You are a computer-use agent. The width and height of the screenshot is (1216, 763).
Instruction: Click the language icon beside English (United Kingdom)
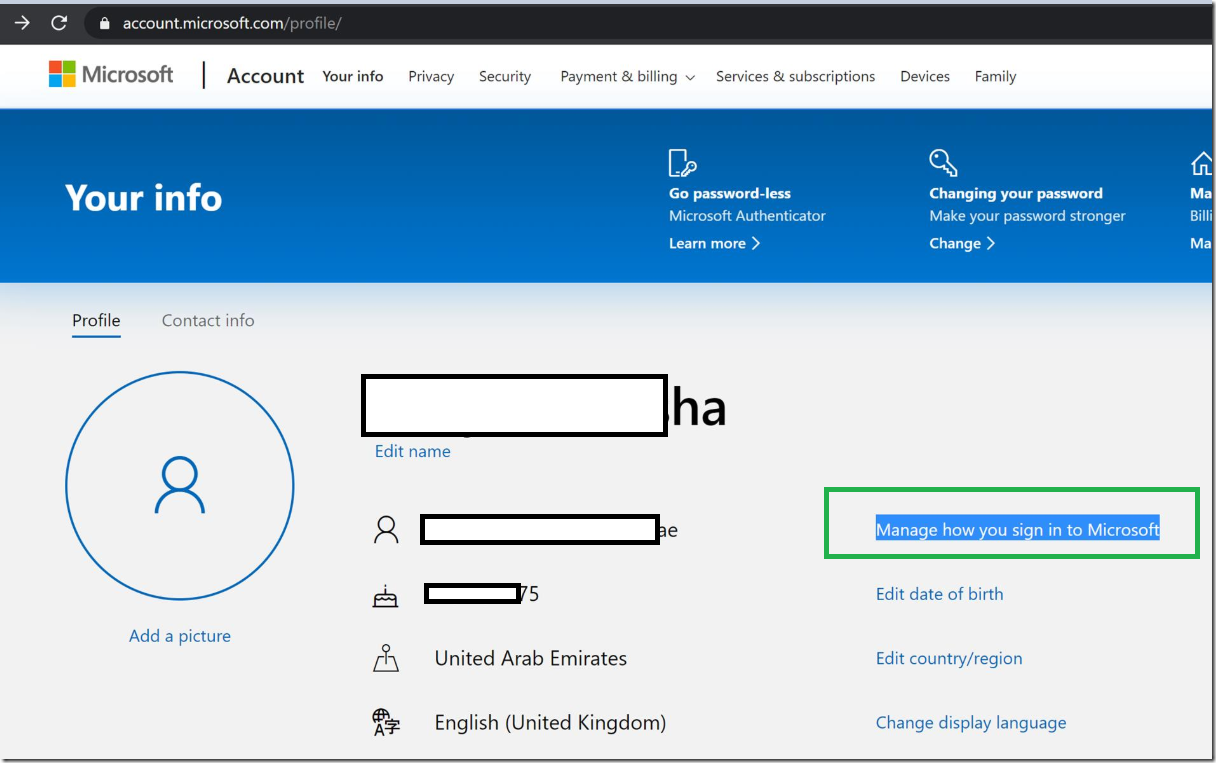pos(386,722)
